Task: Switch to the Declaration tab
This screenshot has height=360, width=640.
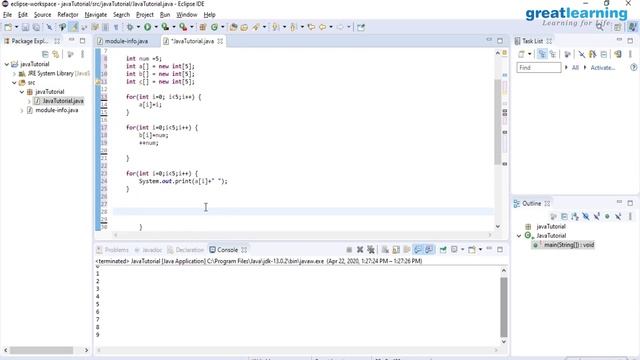Action: [186, 250]
